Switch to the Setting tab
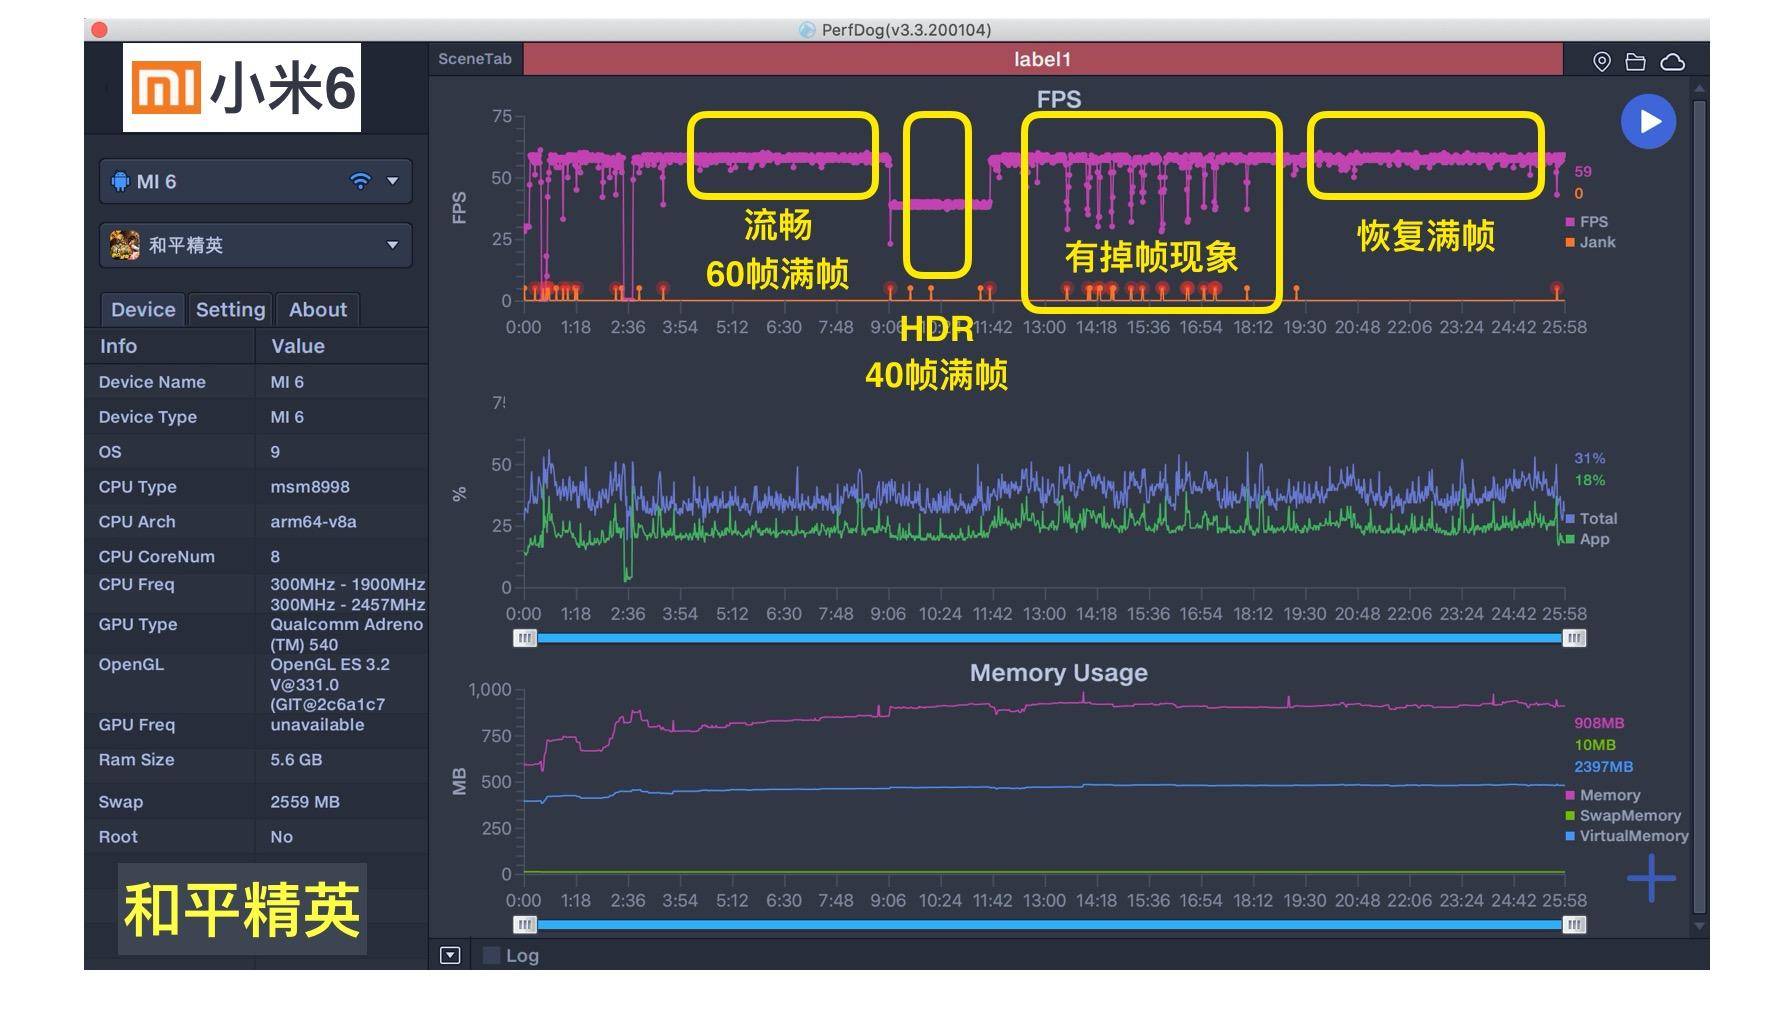The width and height of the screenshot is (1786, 1010). pyautogui.click(x=230, y=310)
